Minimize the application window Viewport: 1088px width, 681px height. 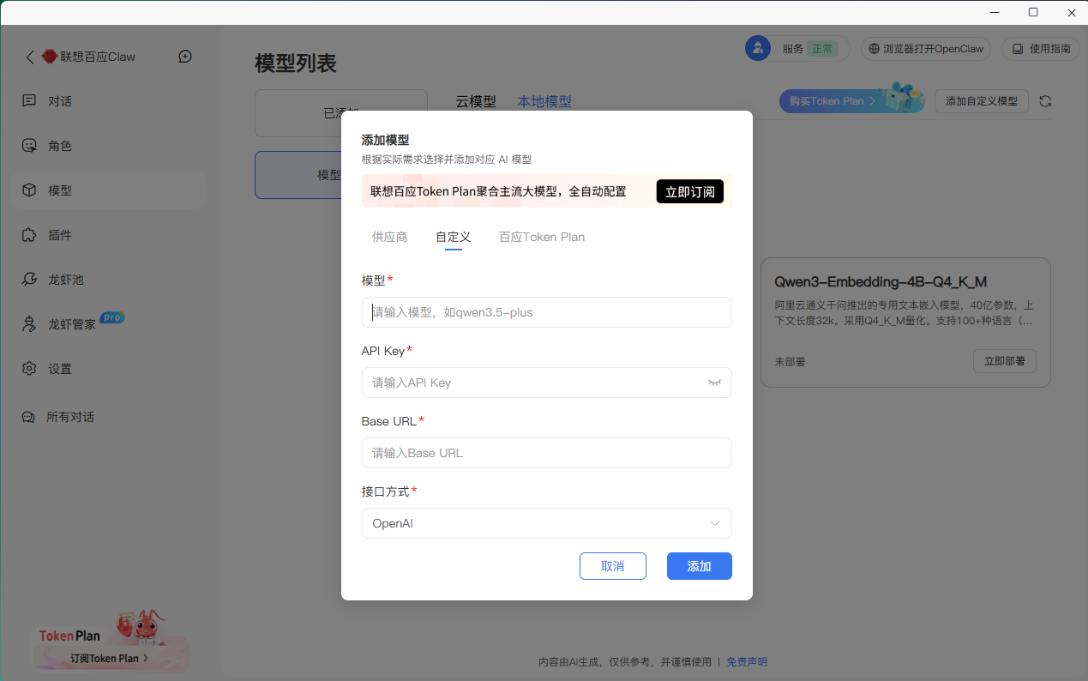pos(994,12)
